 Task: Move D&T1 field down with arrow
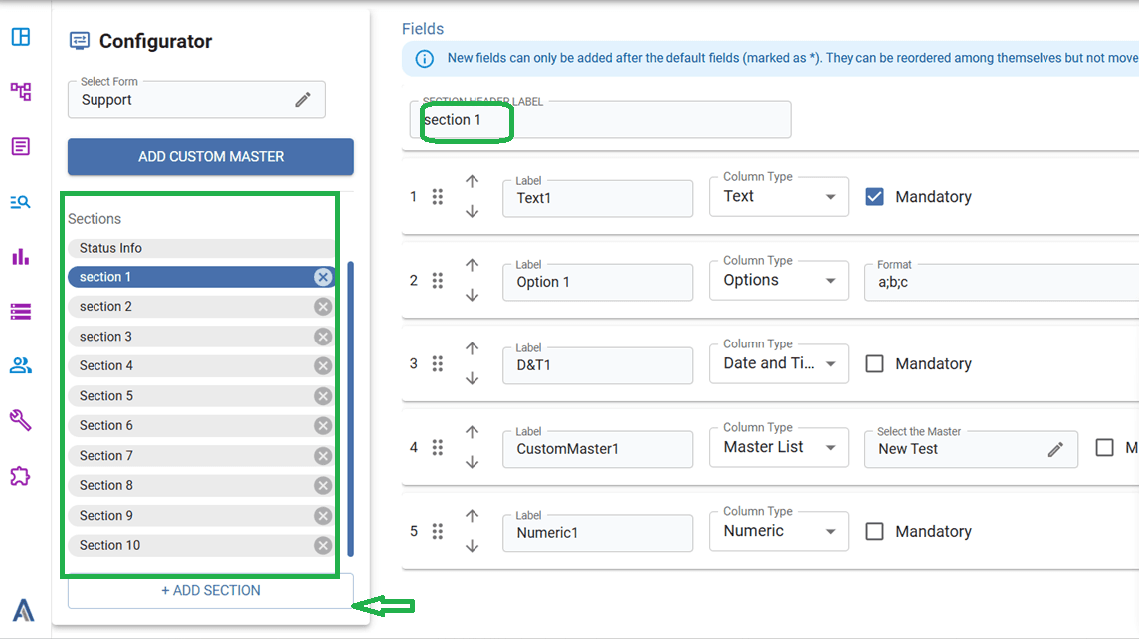click(472, 378)
